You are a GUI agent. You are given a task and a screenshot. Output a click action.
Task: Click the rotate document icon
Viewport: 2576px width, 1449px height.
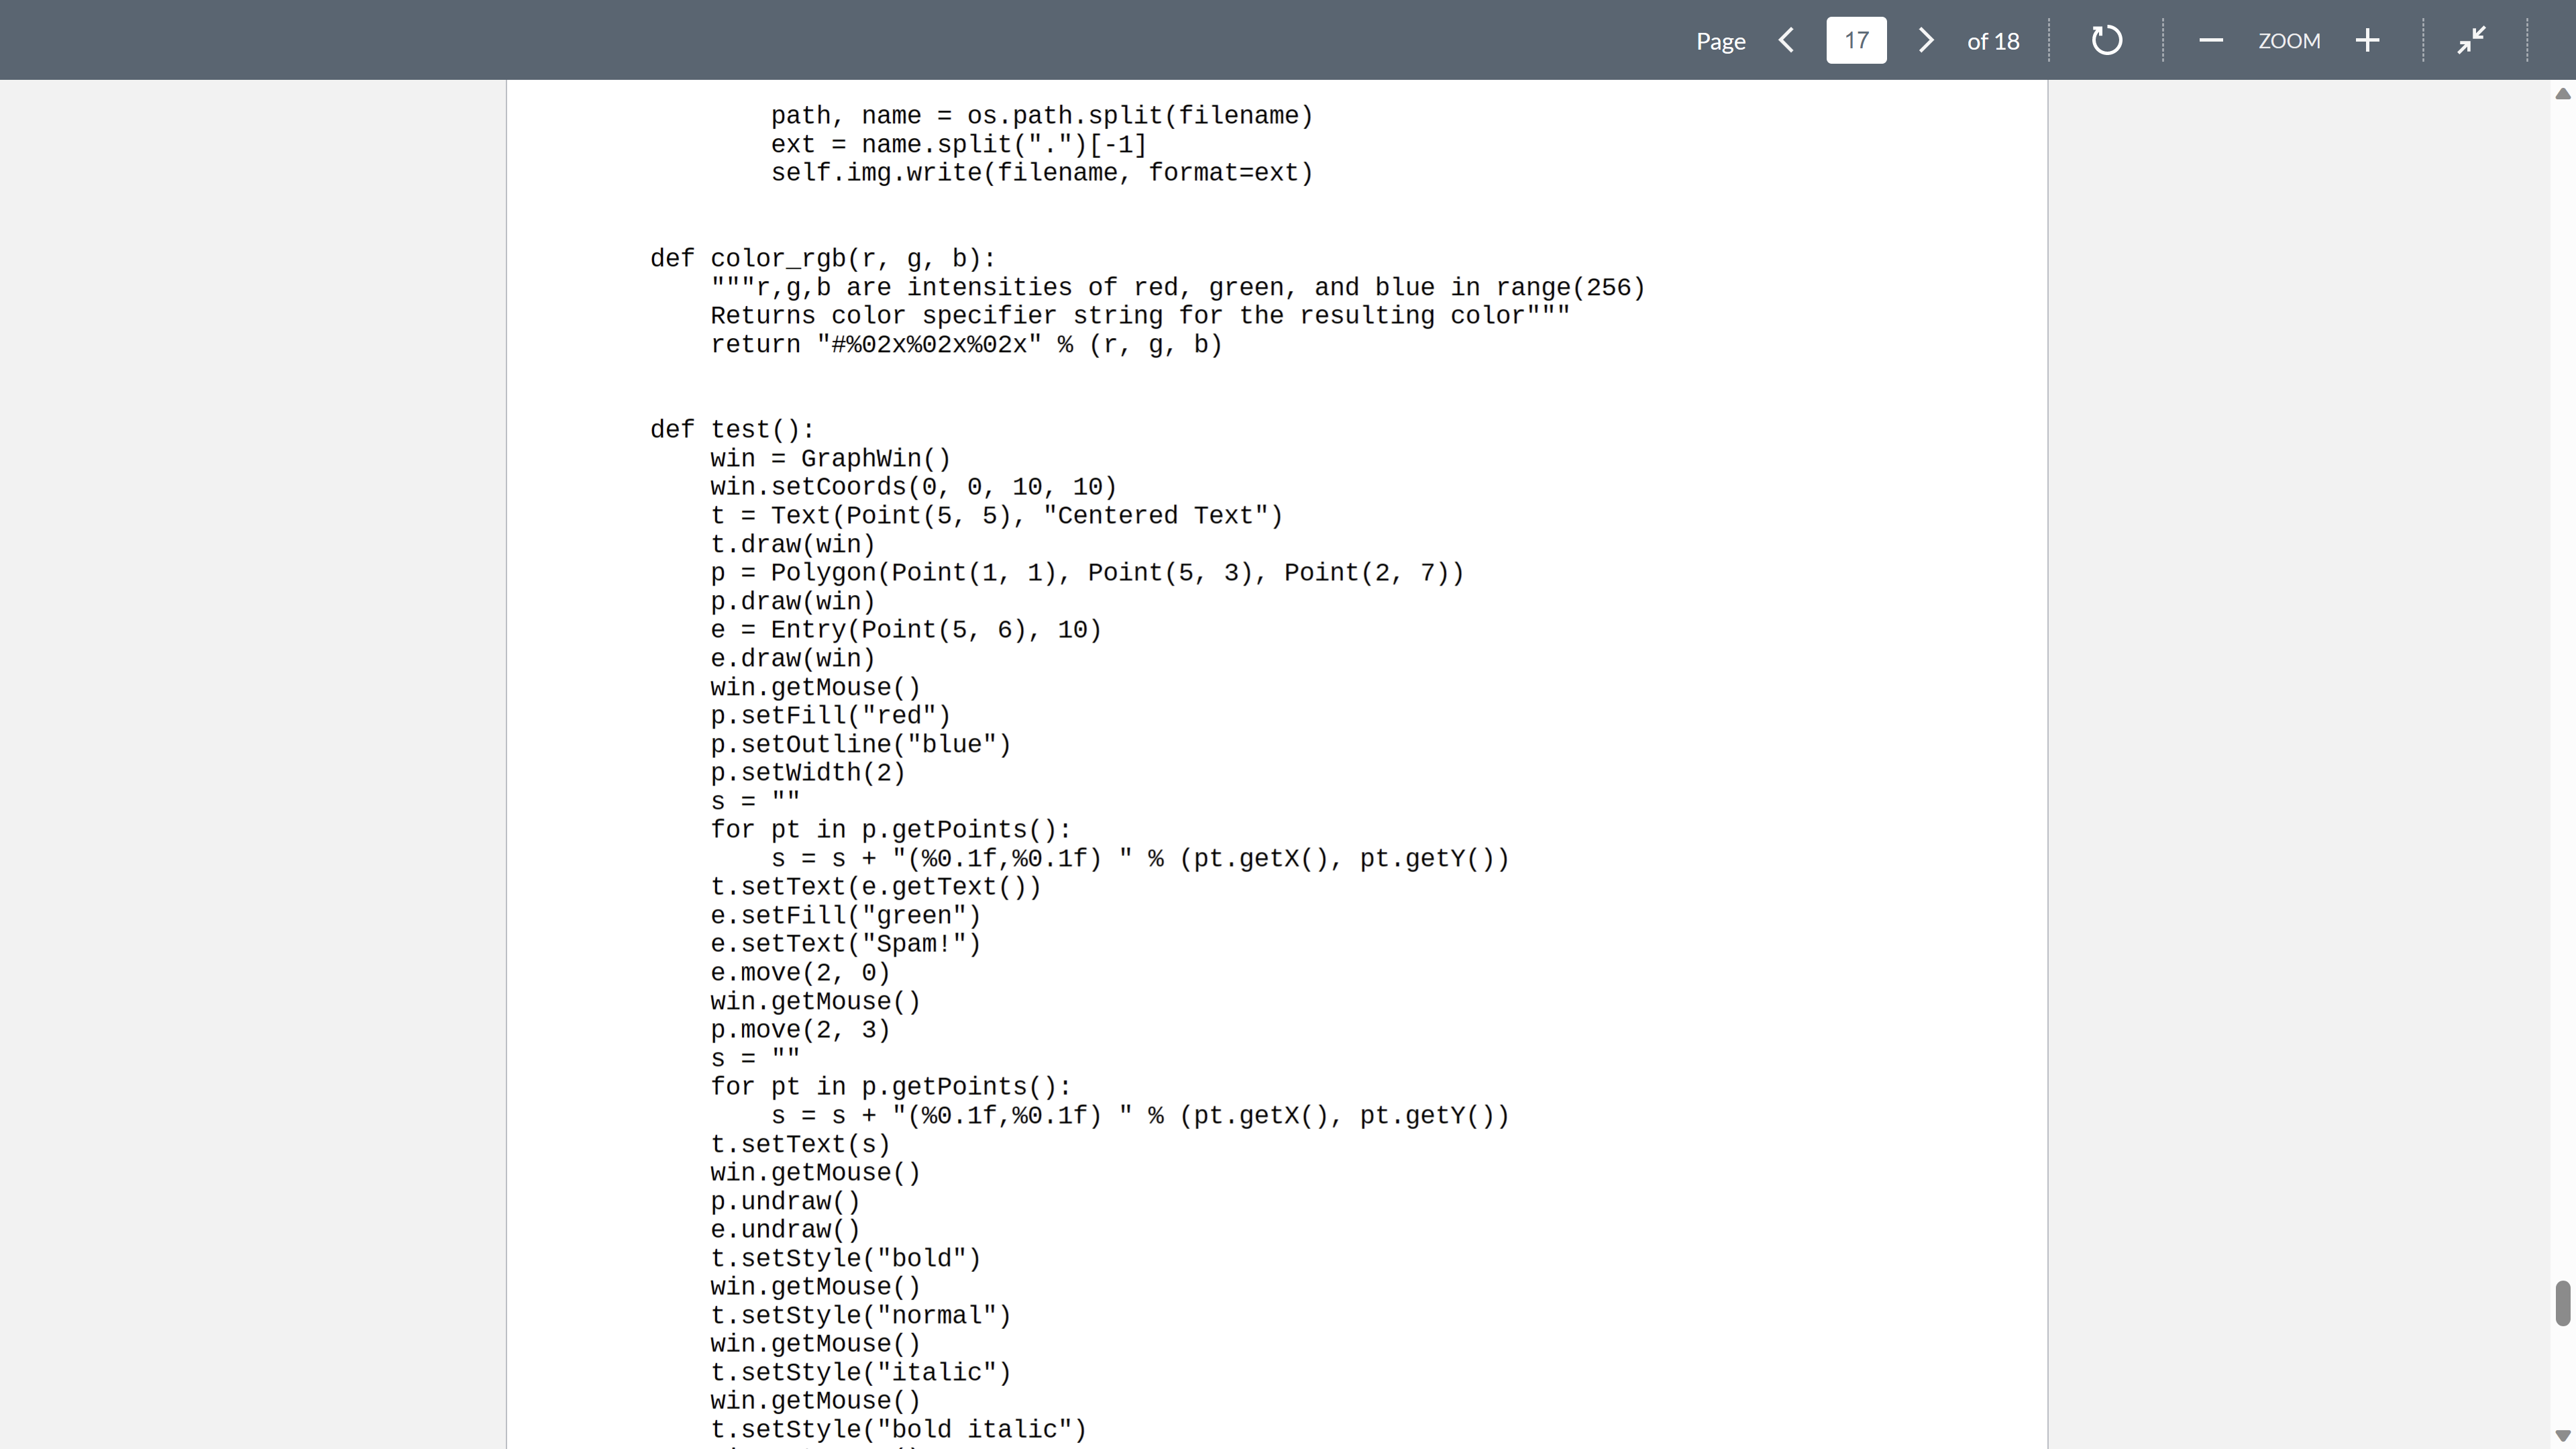[x=2106, y=41]
